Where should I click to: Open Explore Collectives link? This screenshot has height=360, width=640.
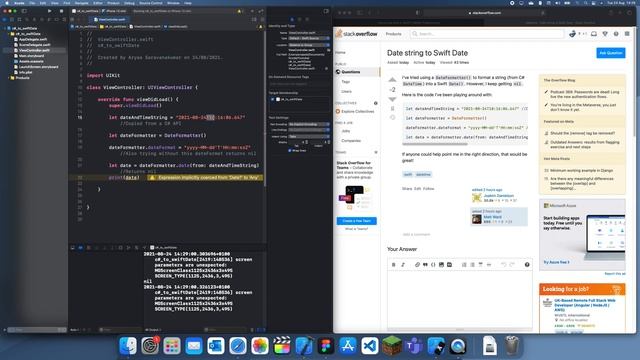tap(358, 111)
